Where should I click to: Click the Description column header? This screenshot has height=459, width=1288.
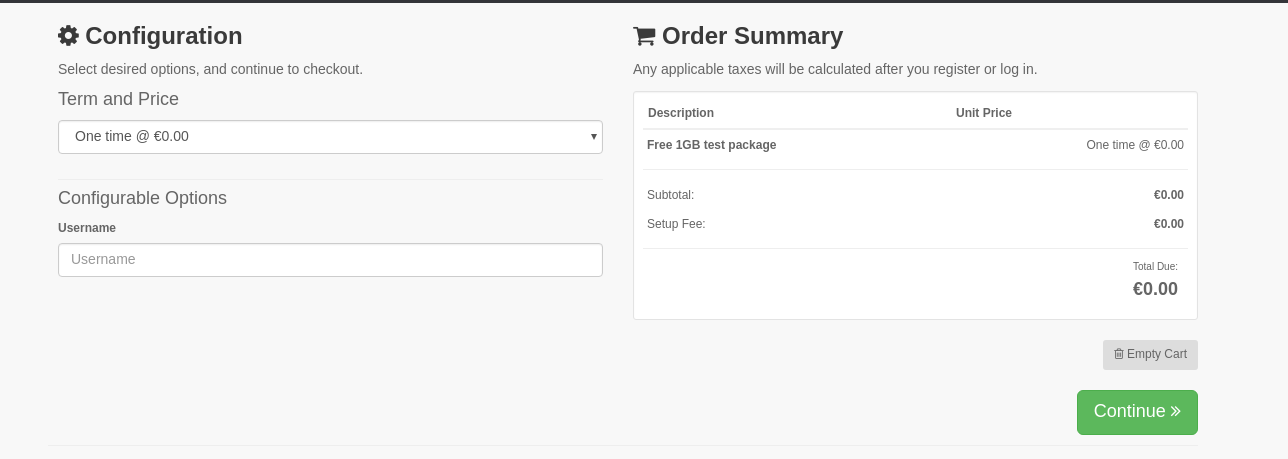coord(681,113)
